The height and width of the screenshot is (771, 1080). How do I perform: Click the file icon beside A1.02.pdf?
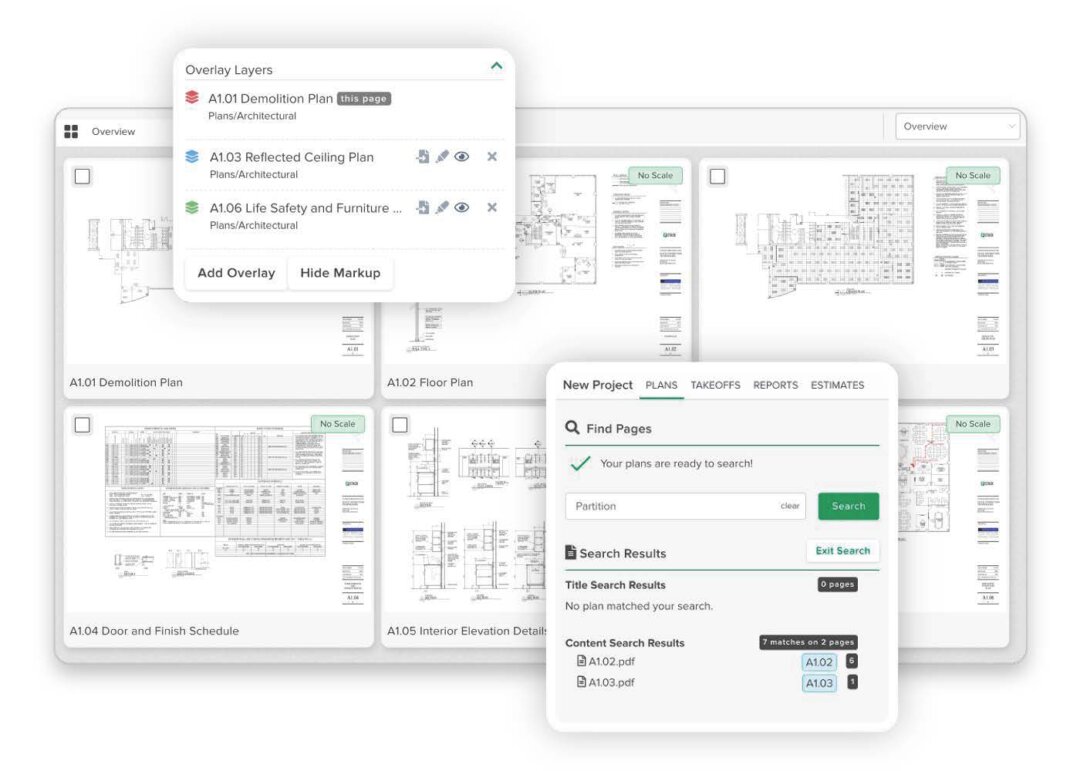click(583, 661)
